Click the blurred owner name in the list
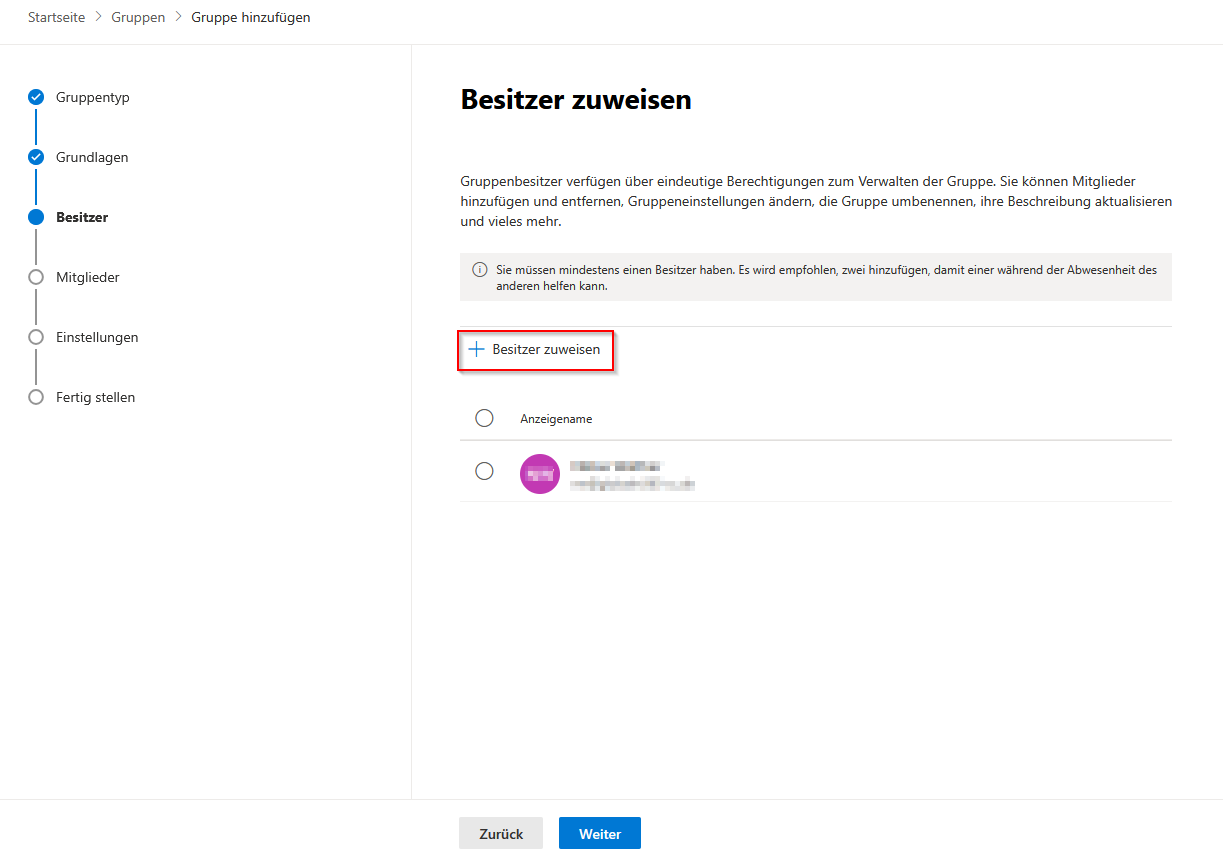This screenshot has width=1223, height=859. click(x=615, y=466)
